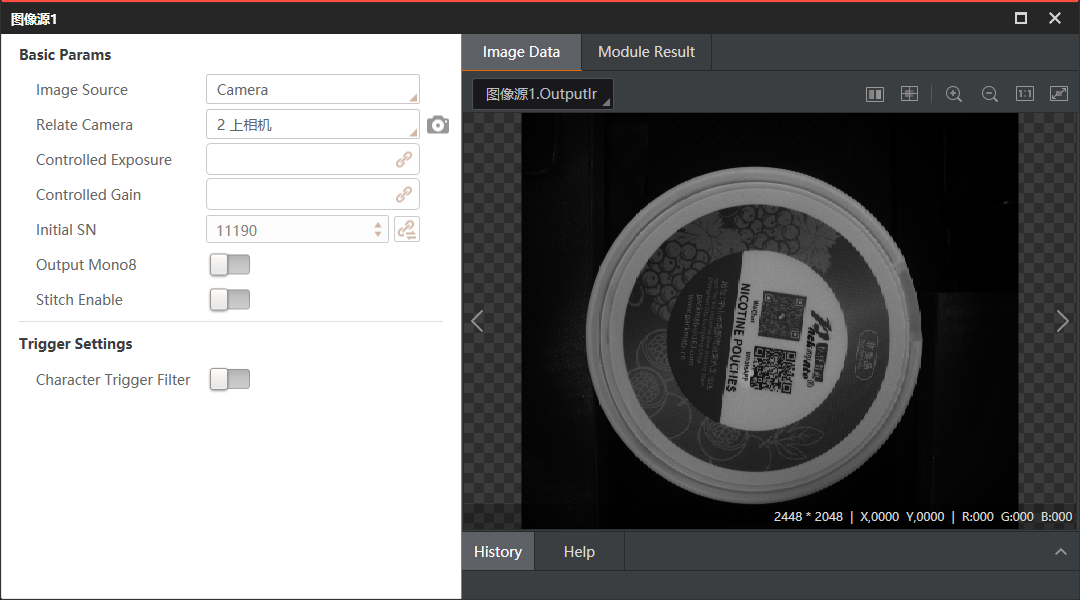Click the zoom out magnifier icon
The width and height of the screenshot is (1080, 600).
989,94
